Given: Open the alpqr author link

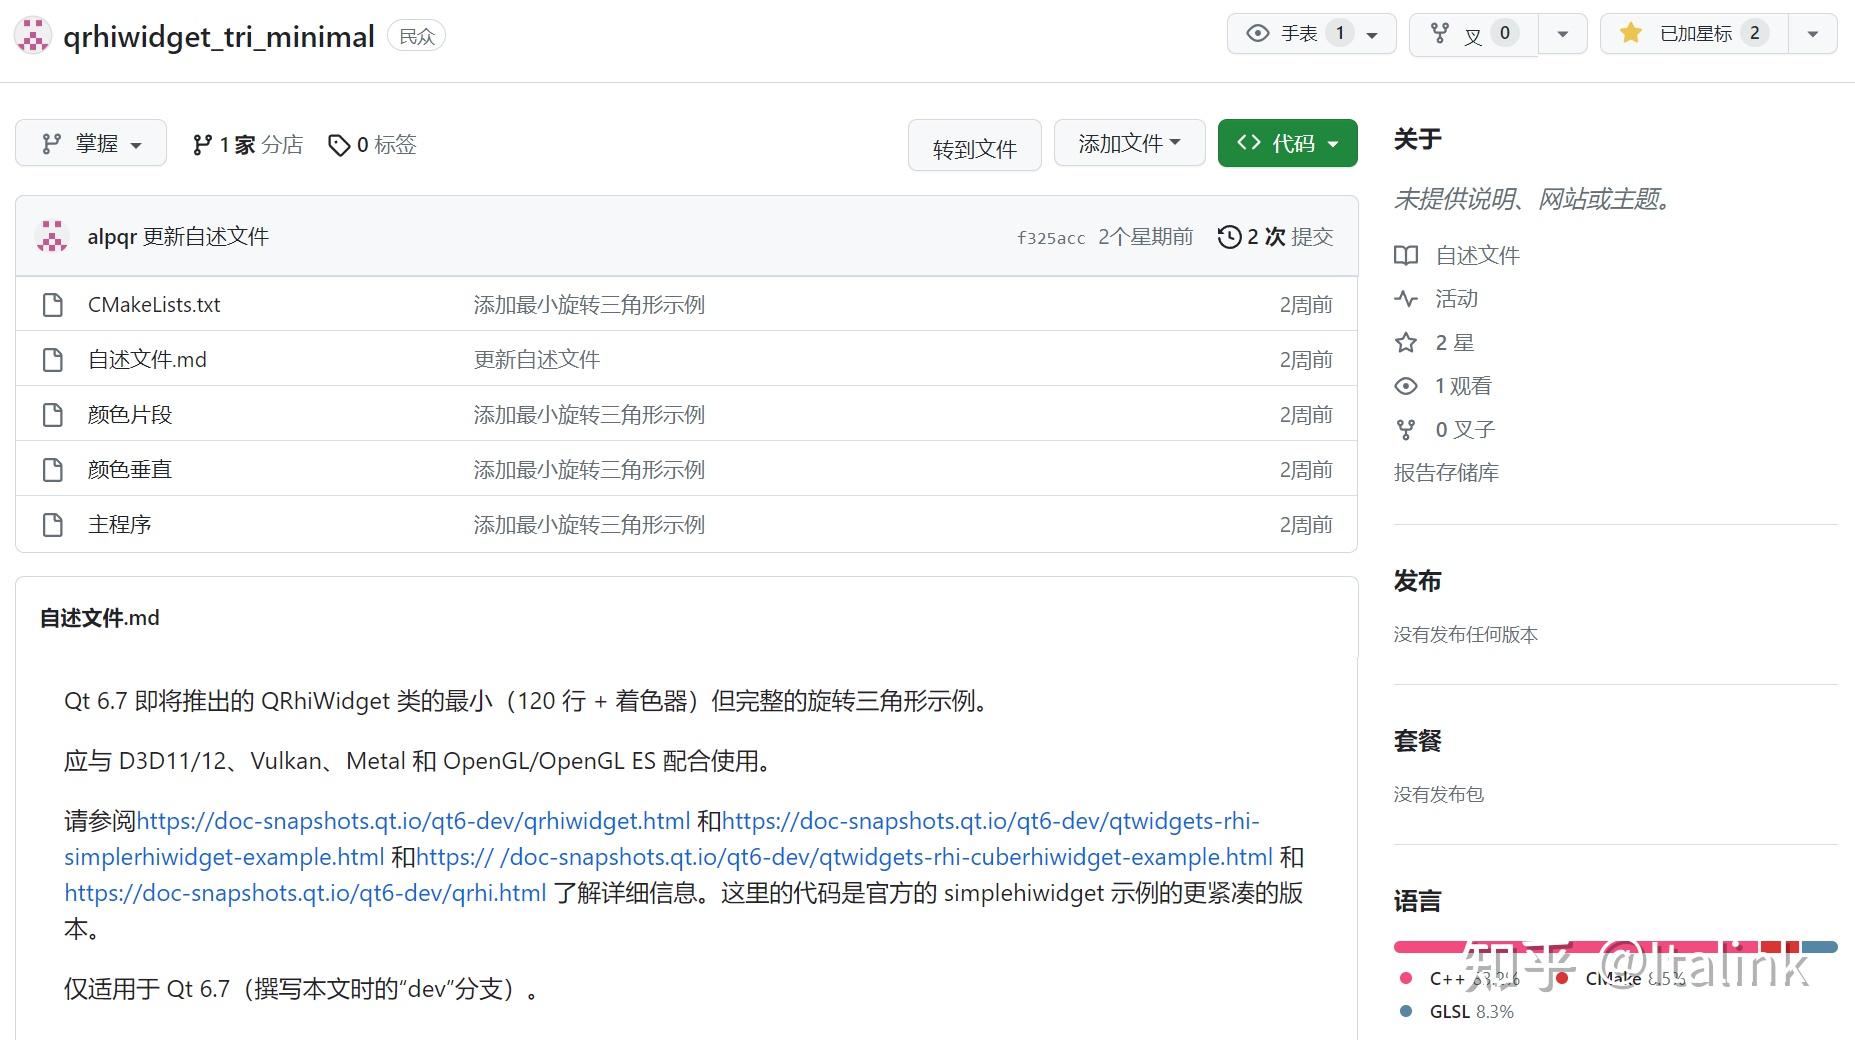Looking at the screenshot, I should tap(111, 237).
